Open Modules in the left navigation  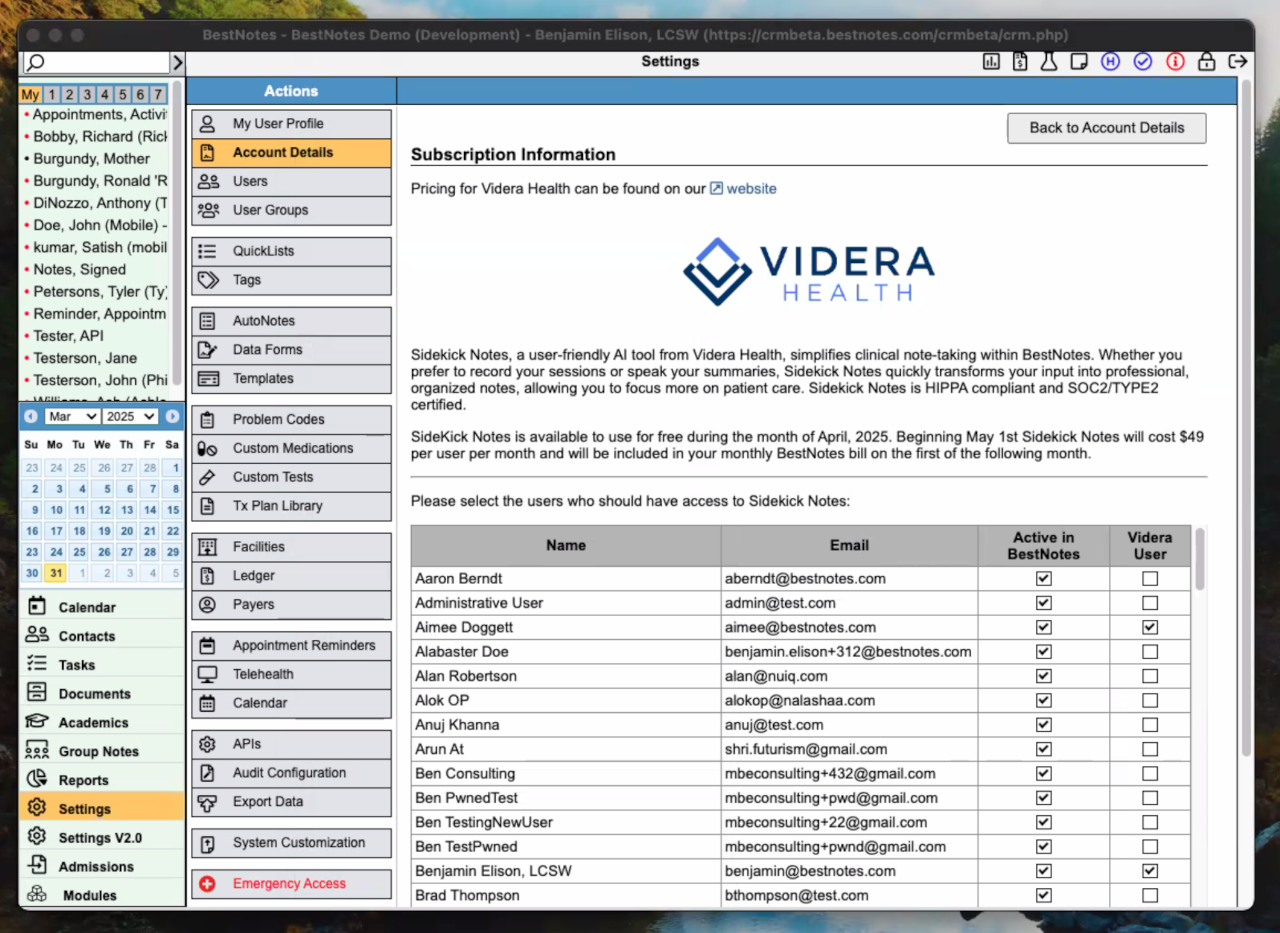click(x=102, y=895)
